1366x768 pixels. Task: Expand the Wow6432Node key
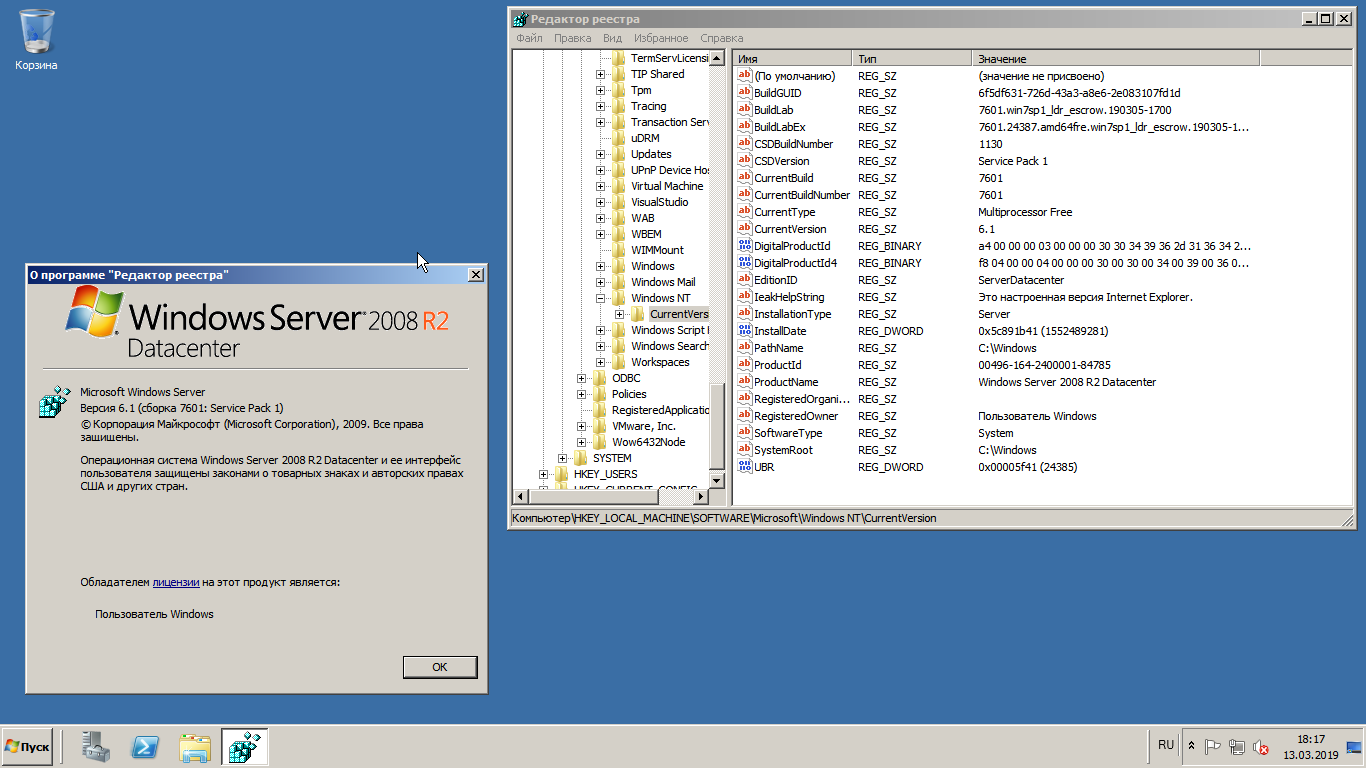click(581, 442)
